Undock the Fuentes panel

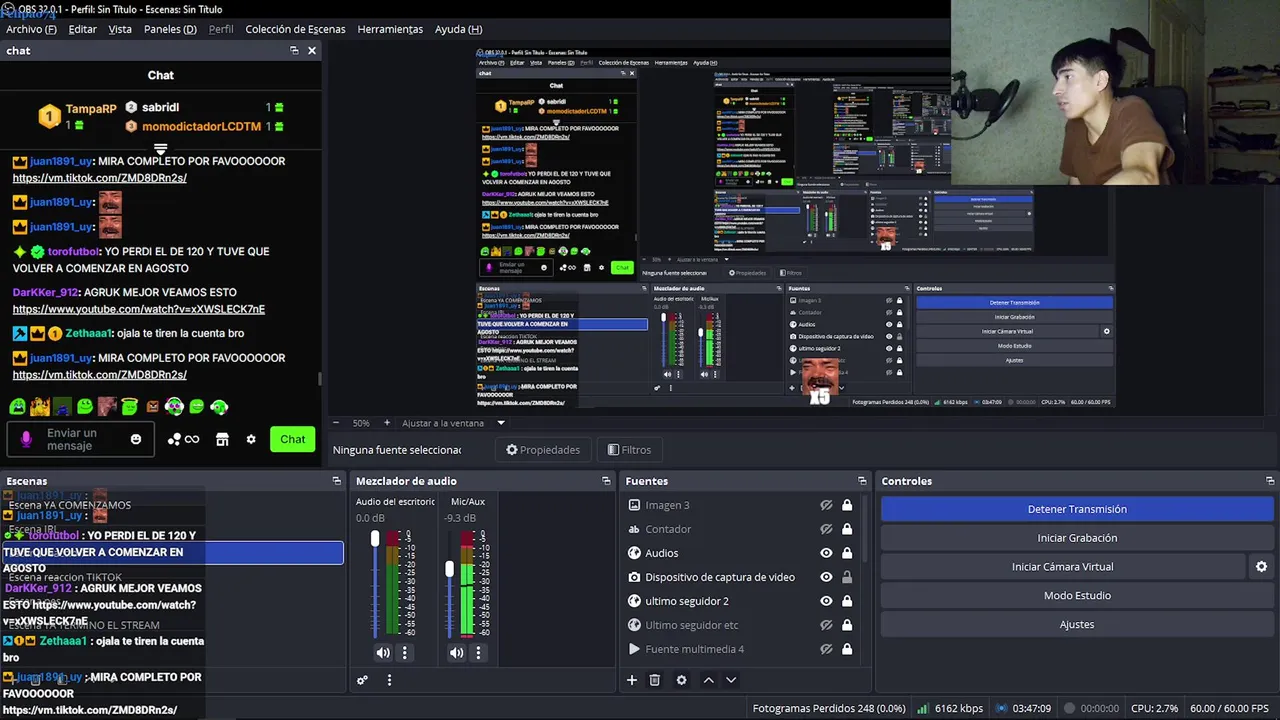point(862,481)
